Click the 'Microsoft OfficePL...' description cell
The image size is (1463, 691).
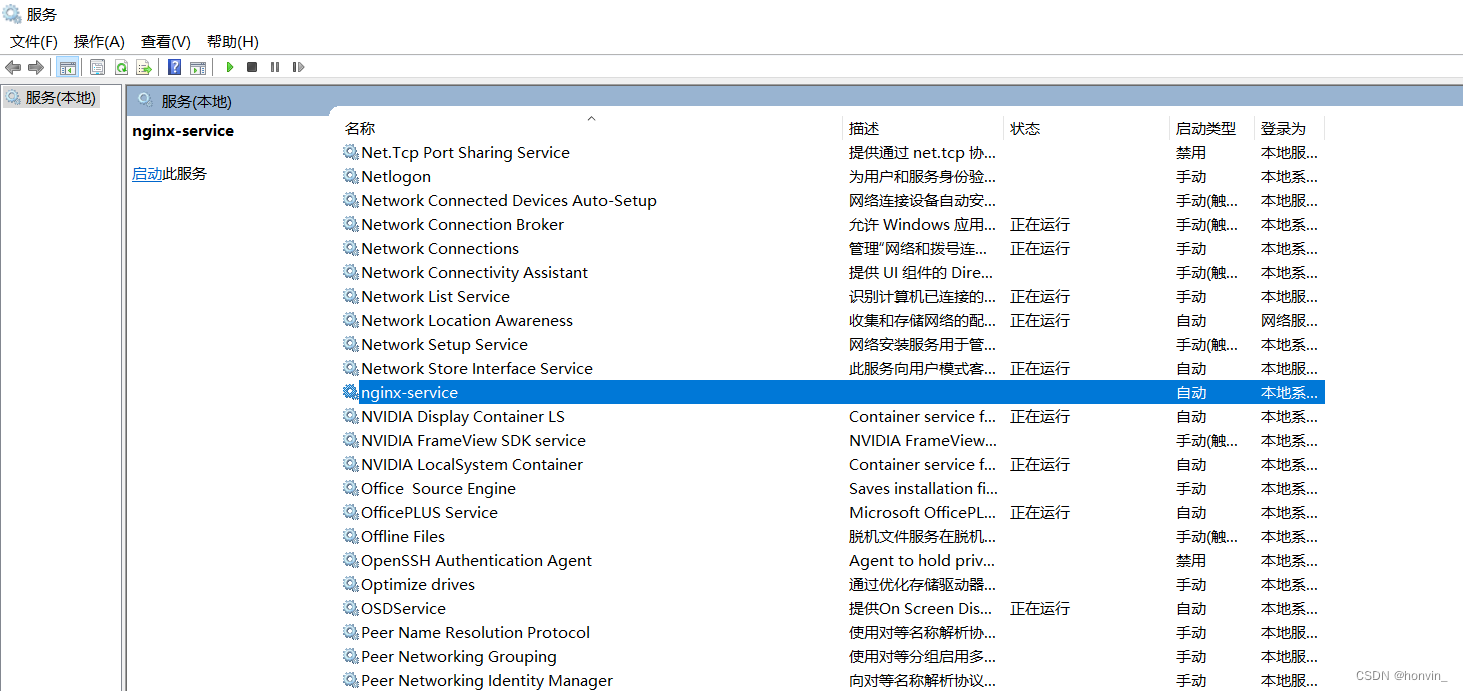[x=923, y=512]
